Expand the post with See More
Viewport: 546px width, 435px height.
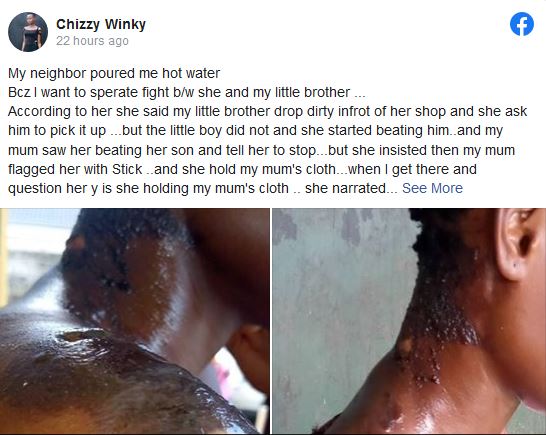432,188
